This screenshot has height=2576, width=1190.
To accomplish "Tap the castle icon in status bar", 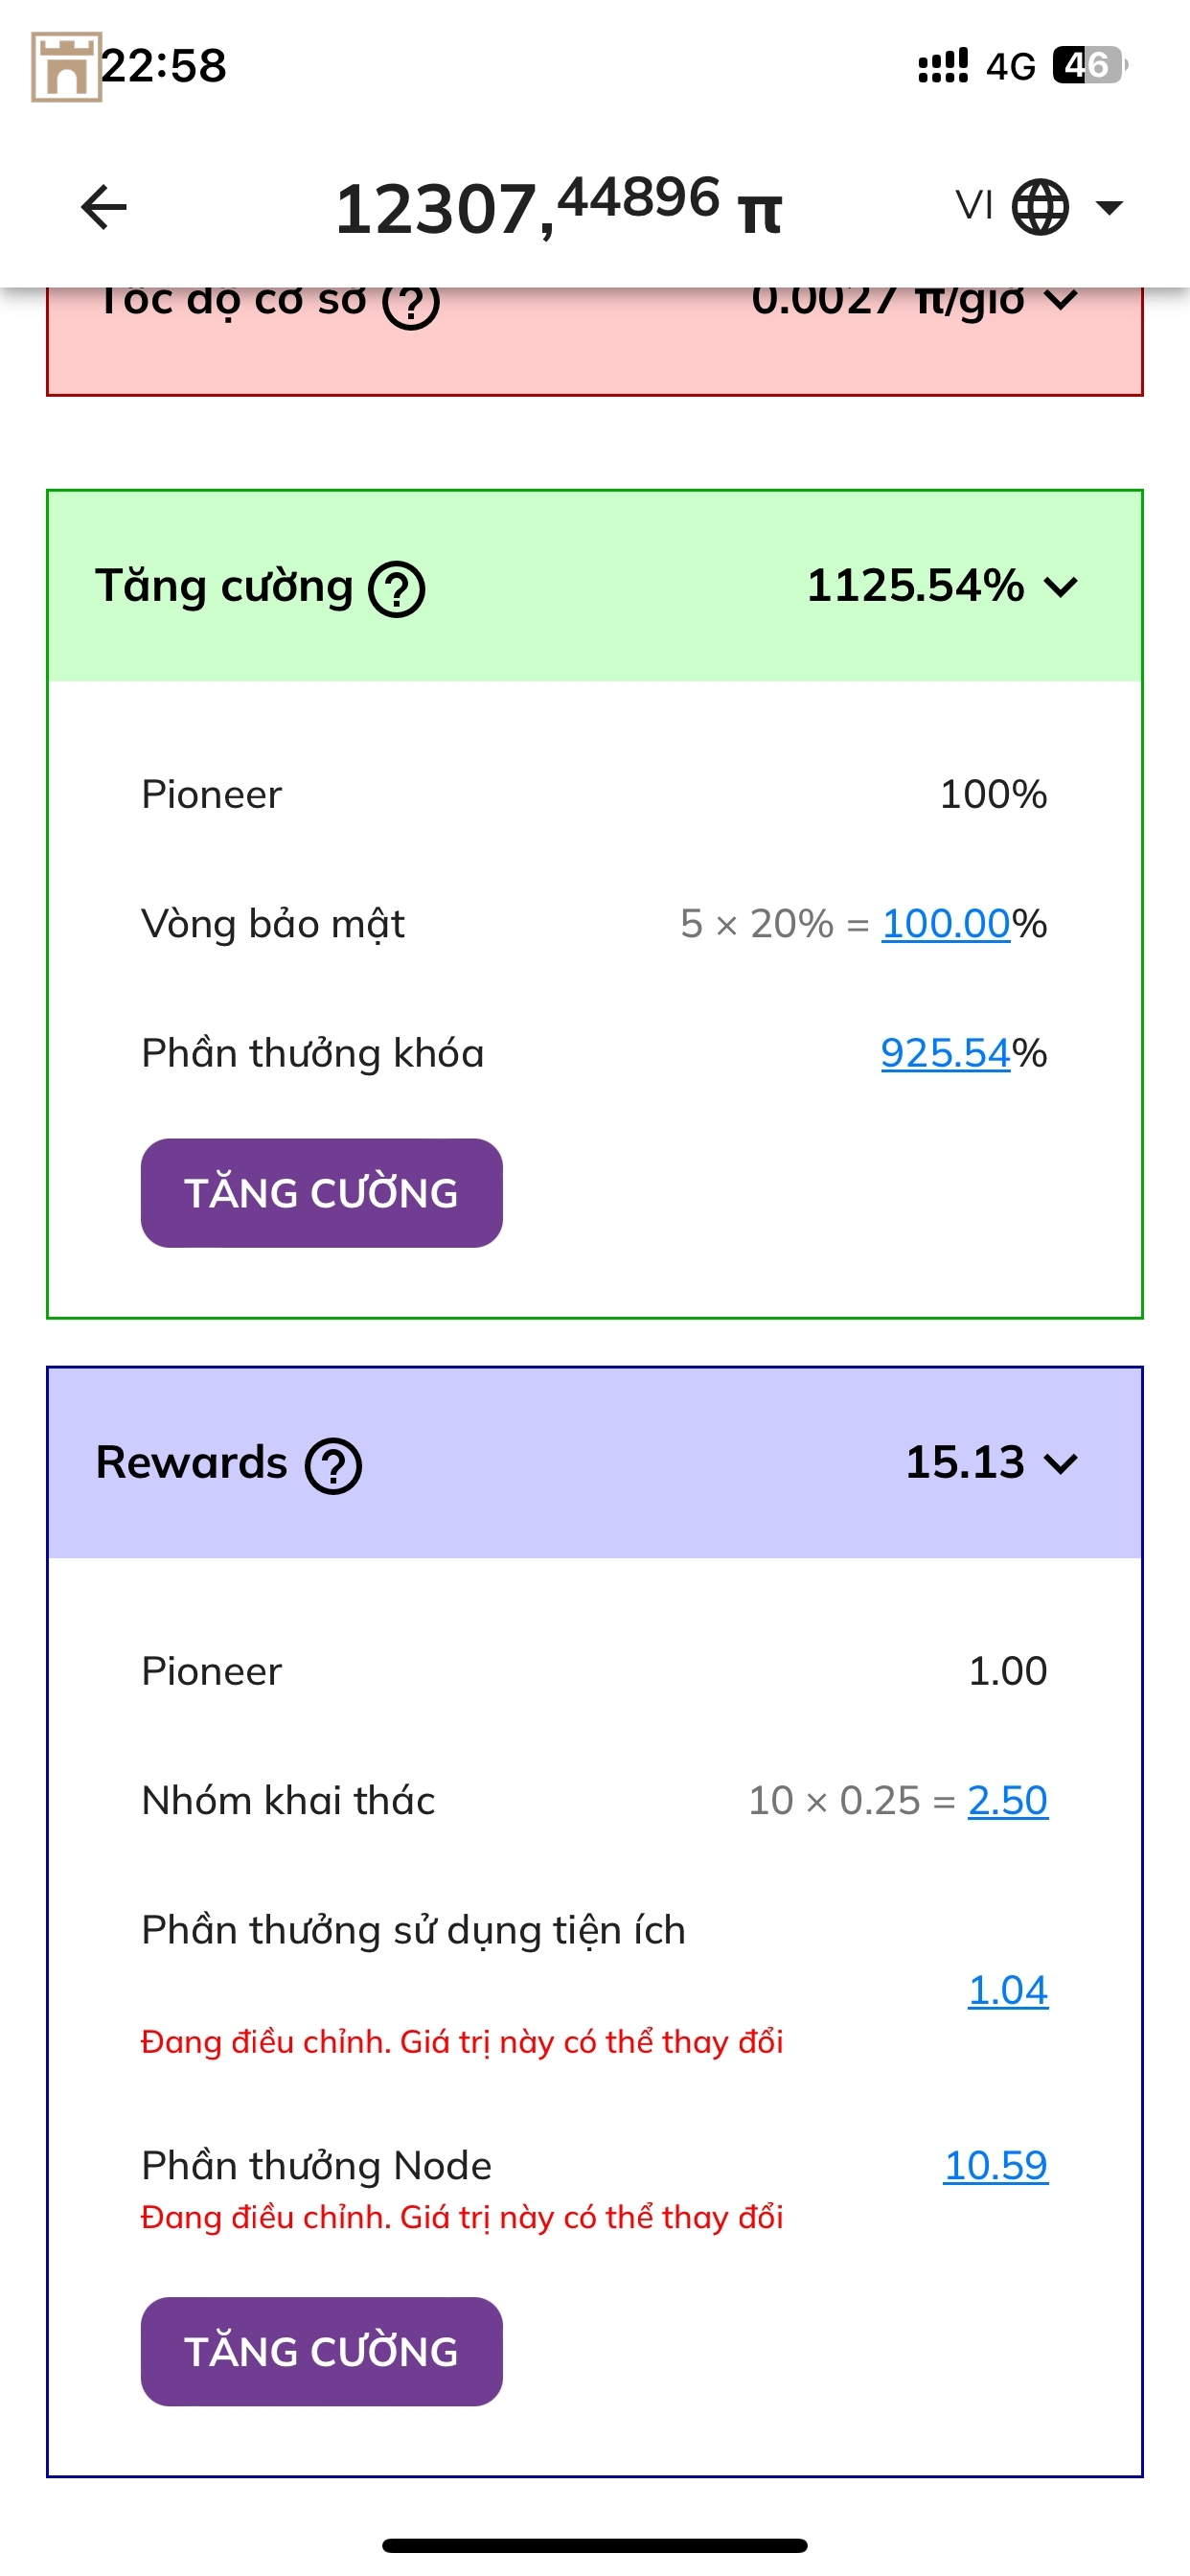I will pyautogui.click(x=66, y=67).
